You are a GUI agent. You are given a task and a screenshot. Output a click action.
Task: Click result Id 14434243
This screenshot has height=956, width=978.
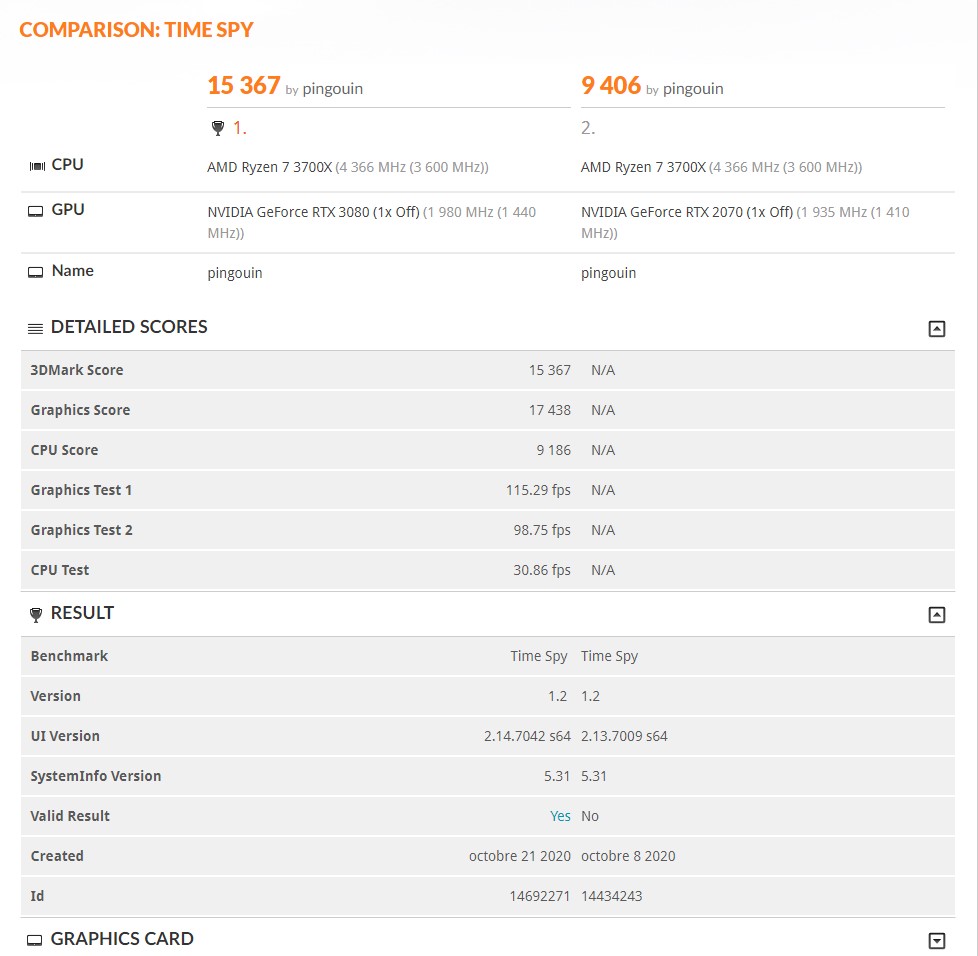click(611, 896)
